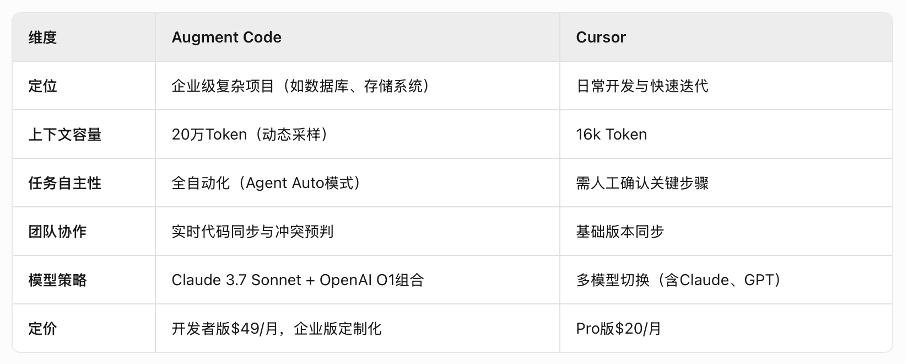
Task: Click the 模型策略 row label
Action: [x=57, y=280]
